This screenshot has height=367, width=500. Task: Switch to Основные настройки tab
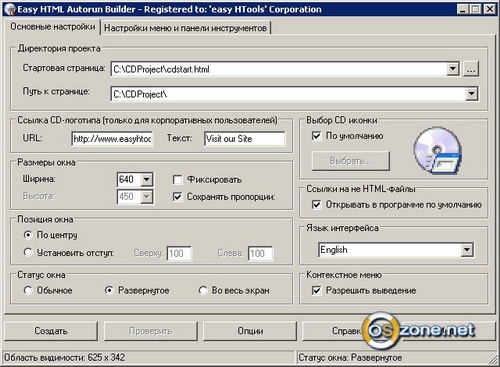[53, 27]
